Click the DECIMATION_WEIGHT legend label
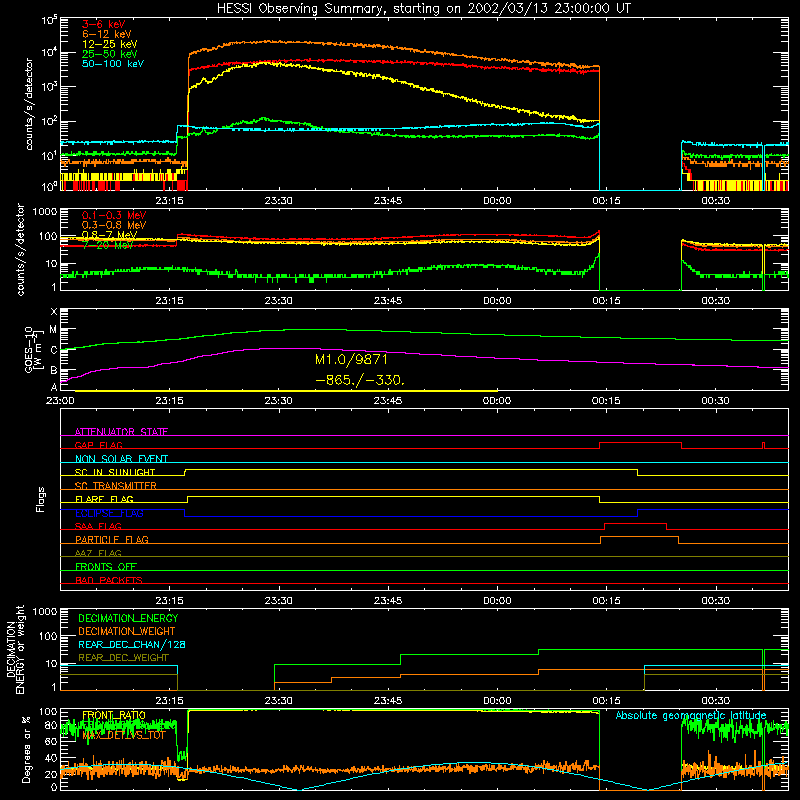Viewport: 800px width, 800px height. [x=127, y=631]
